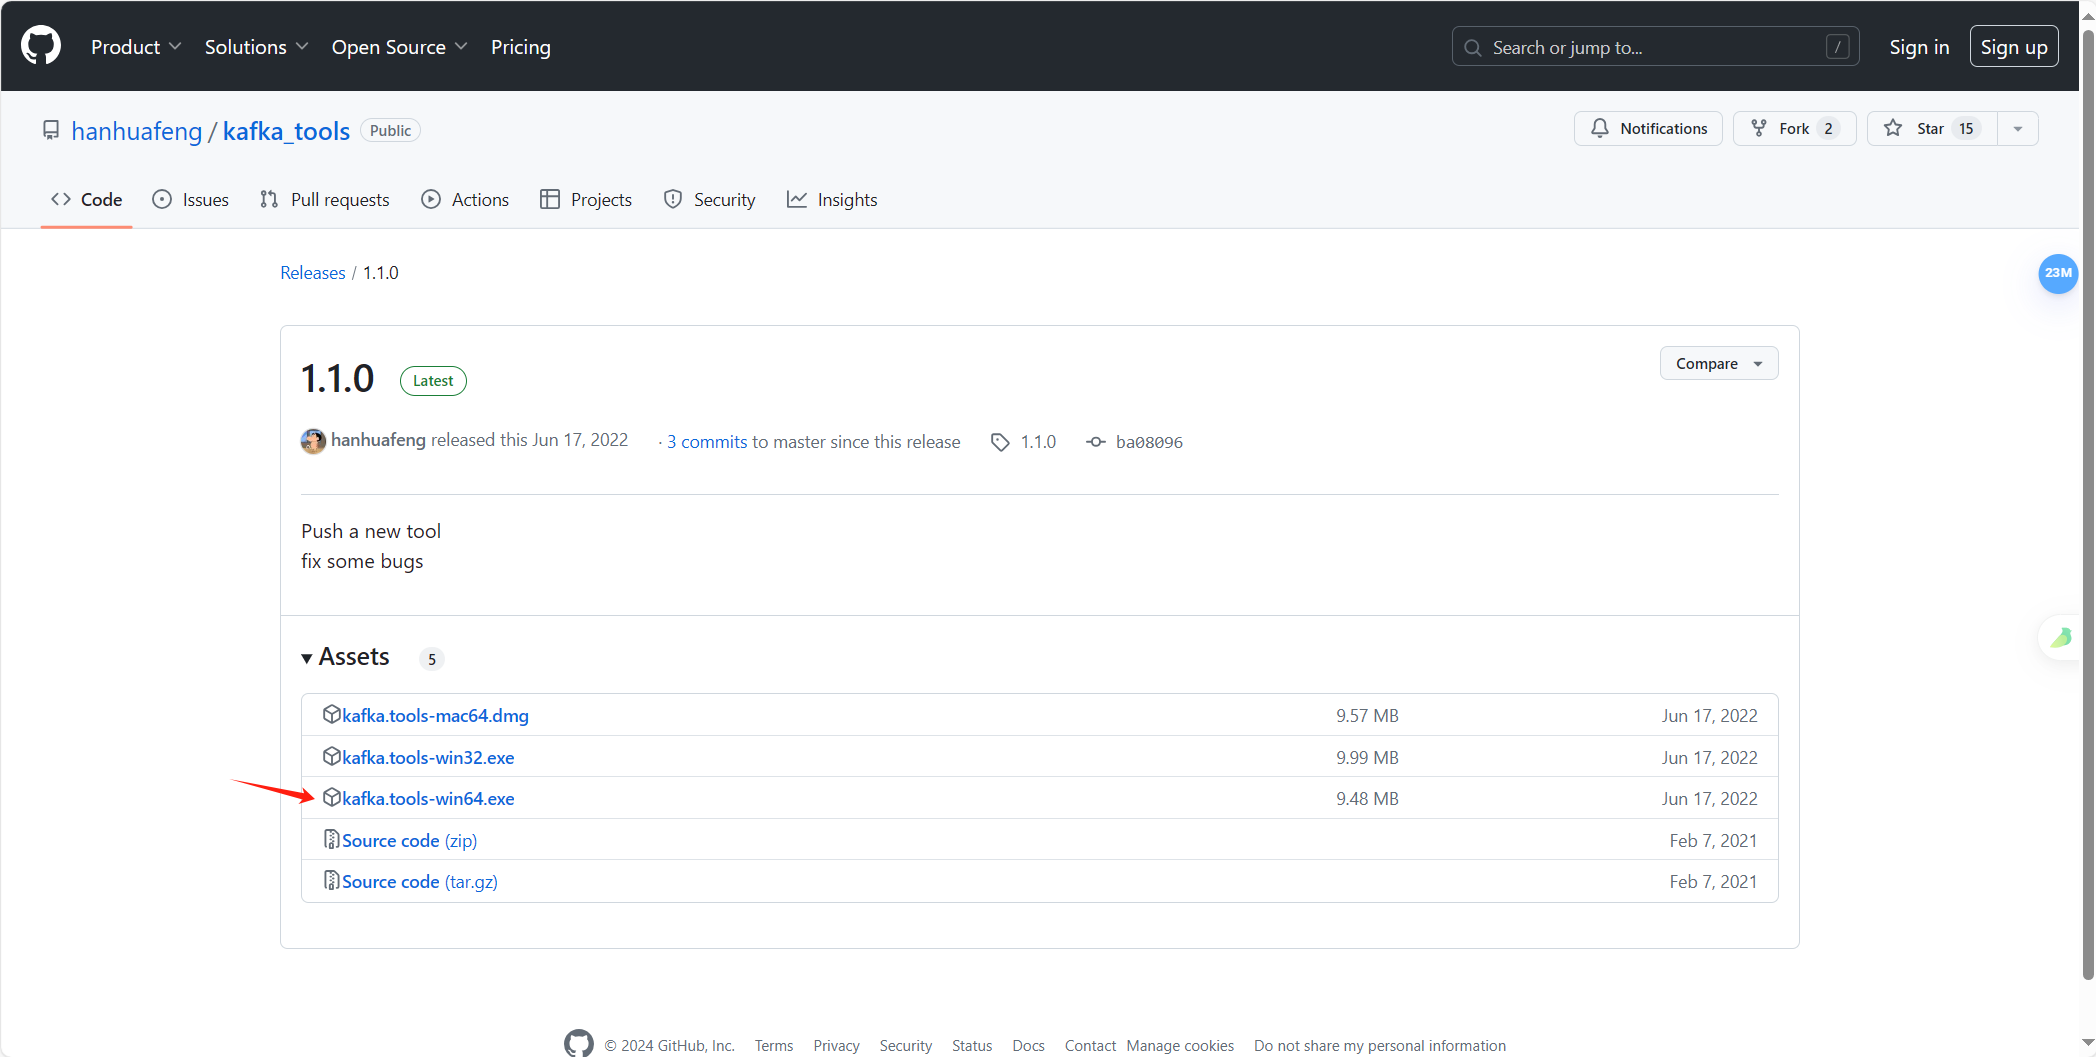Open the footer Contact link
This screenshot has width=2096, height=1057.
click(1090, 1045)
